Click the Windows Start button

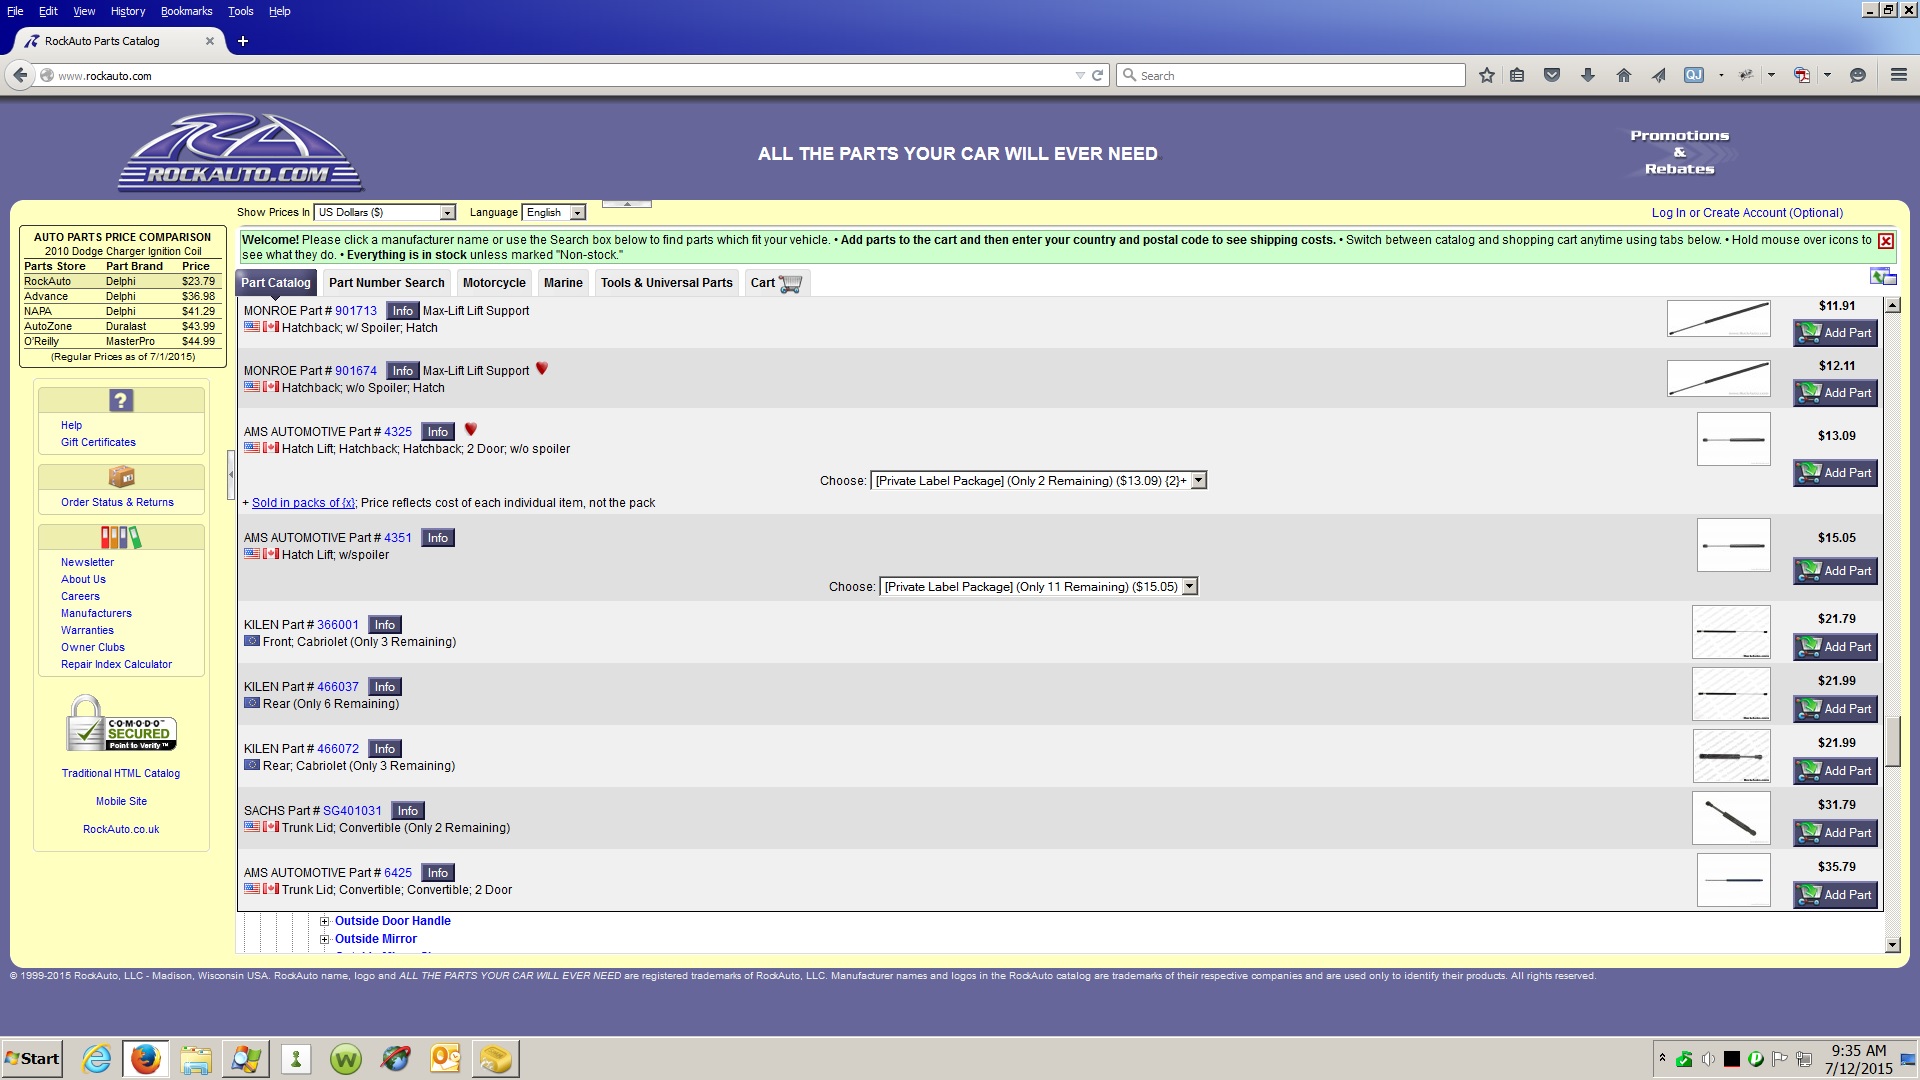(x=32, y=1058)
